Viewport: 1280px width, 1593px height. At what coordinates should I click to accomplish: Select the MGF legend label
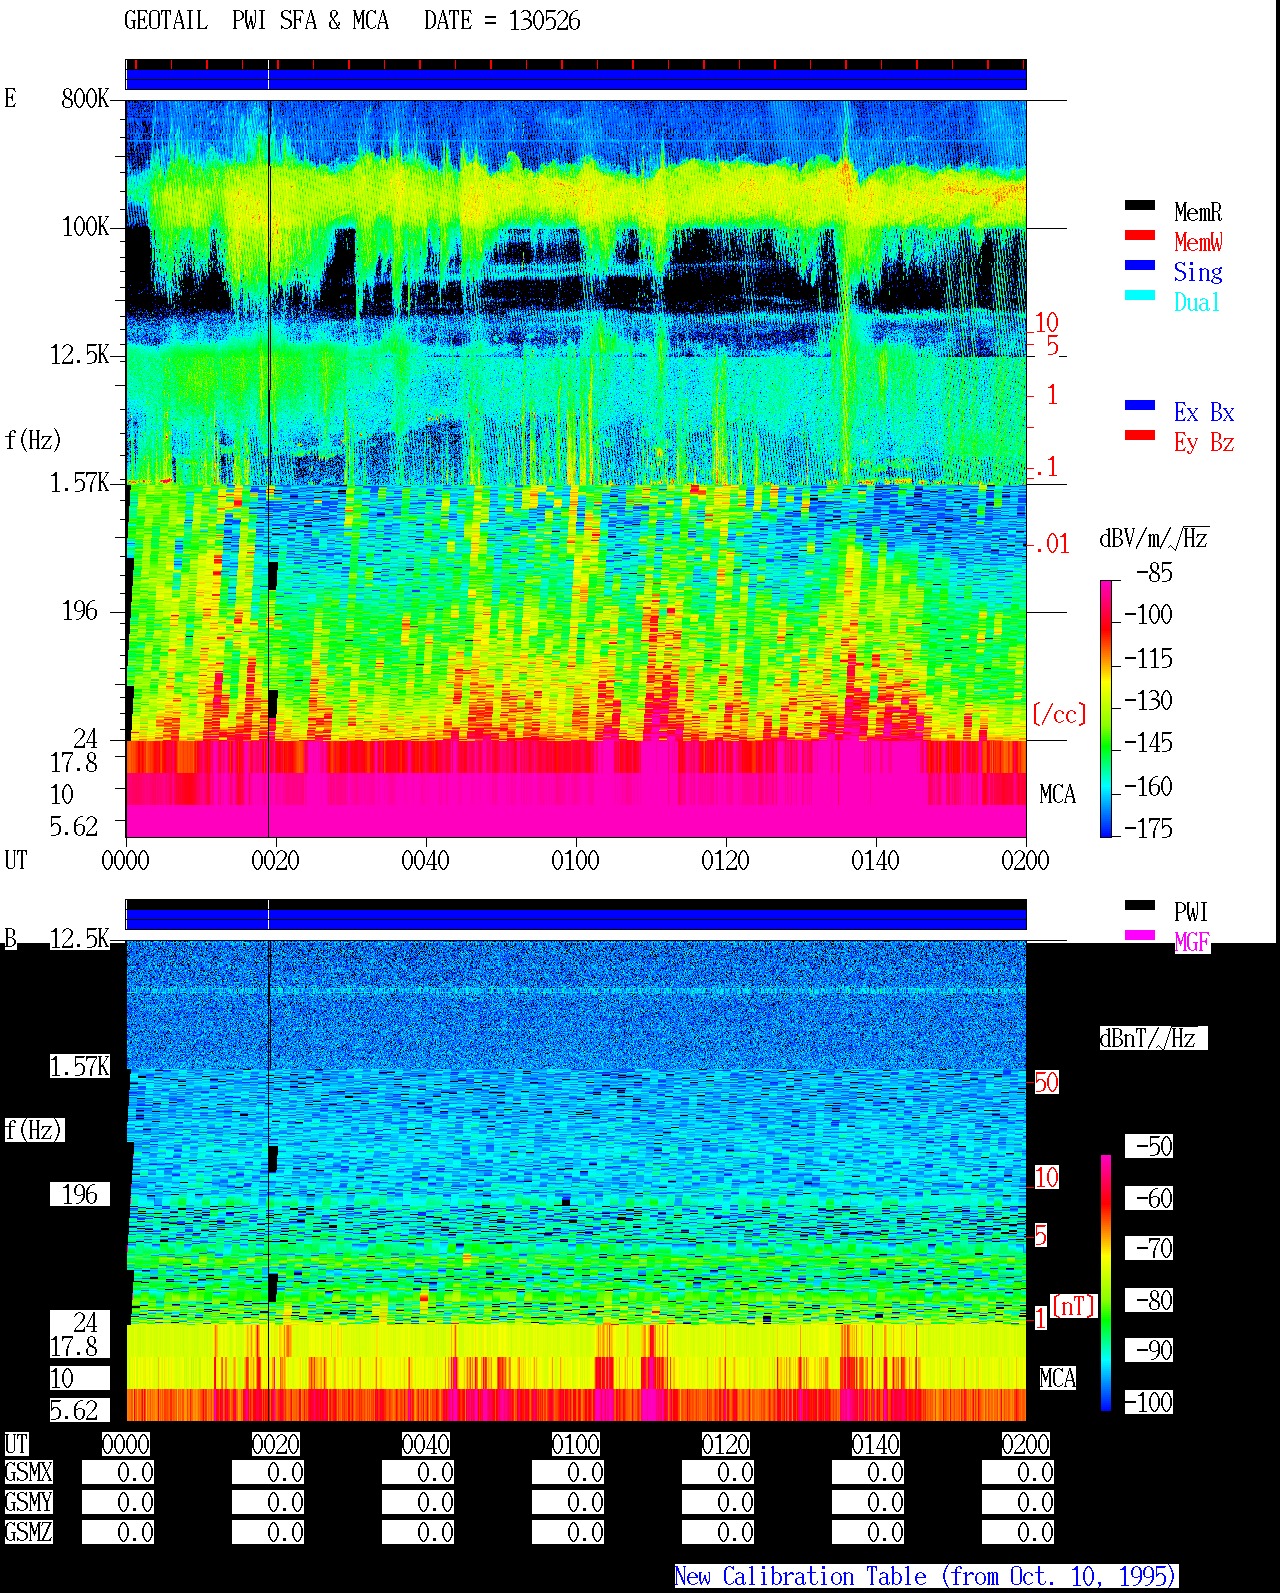pyautogui.click(x=1192, y=942)
